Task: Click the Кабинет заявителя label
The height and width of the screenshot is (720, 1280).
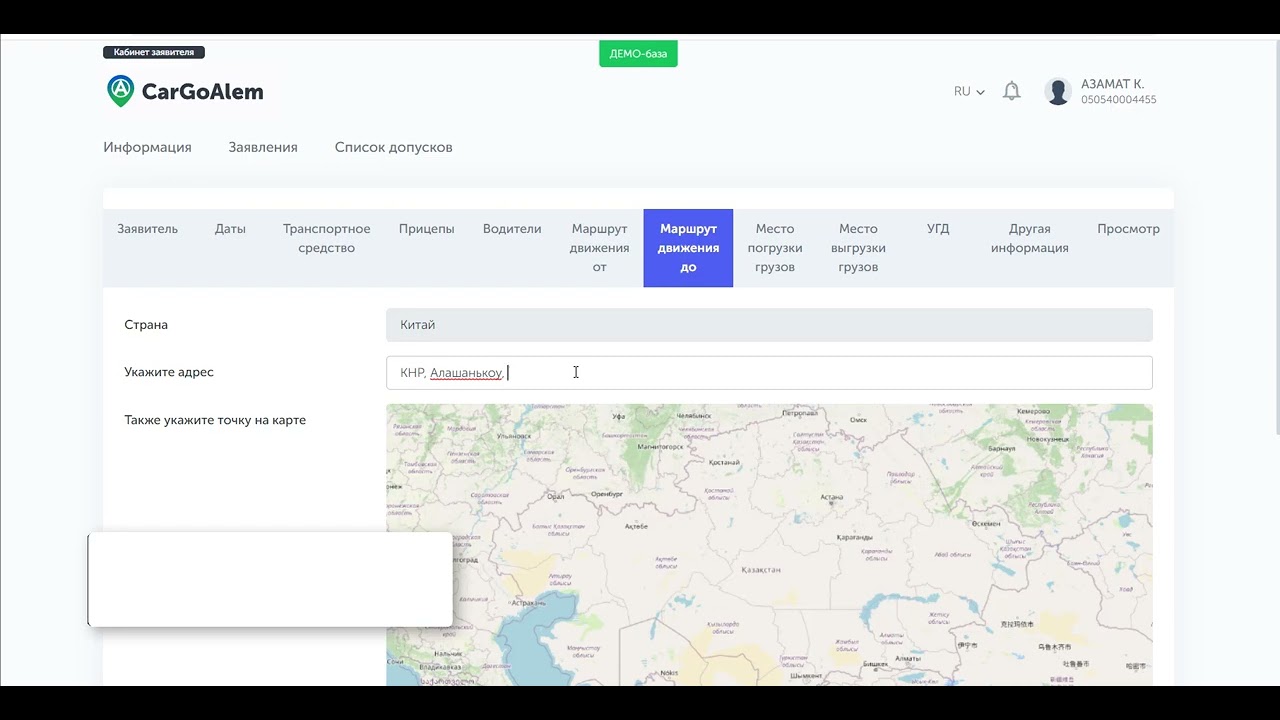Action: 154,52
